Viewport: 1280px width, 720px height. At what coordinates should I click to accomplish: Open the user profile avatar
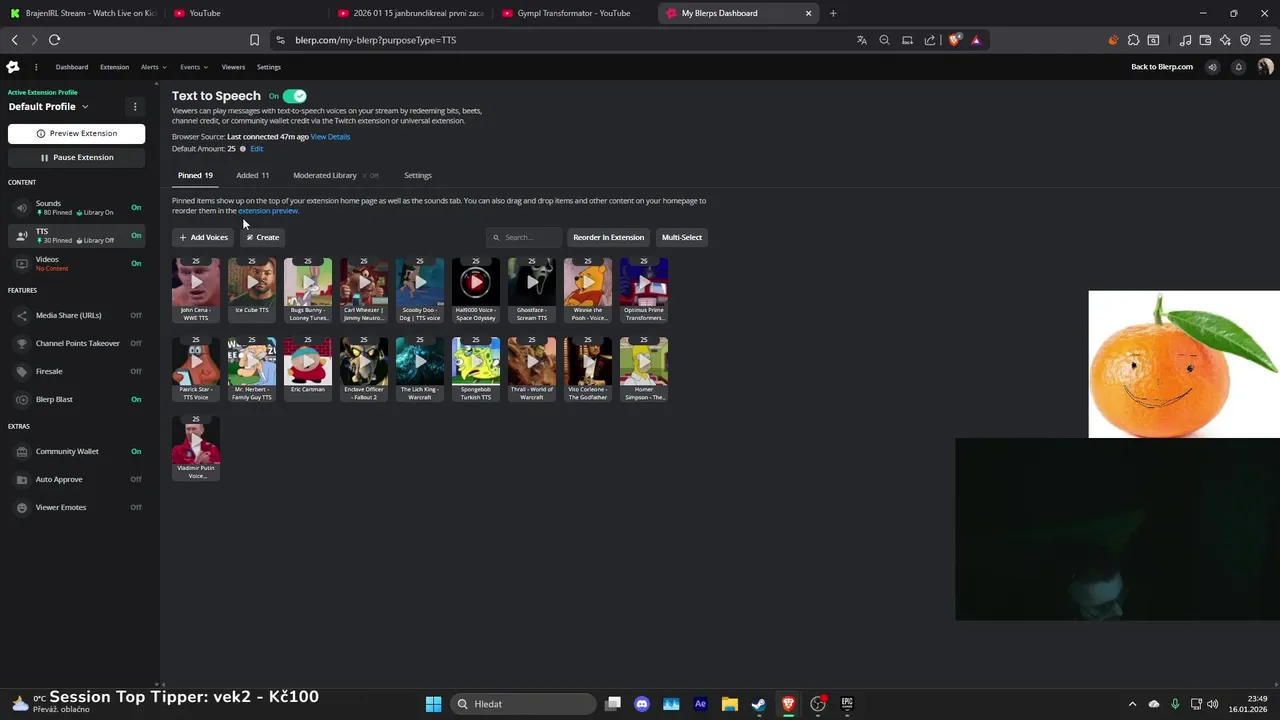point(1265,67)
